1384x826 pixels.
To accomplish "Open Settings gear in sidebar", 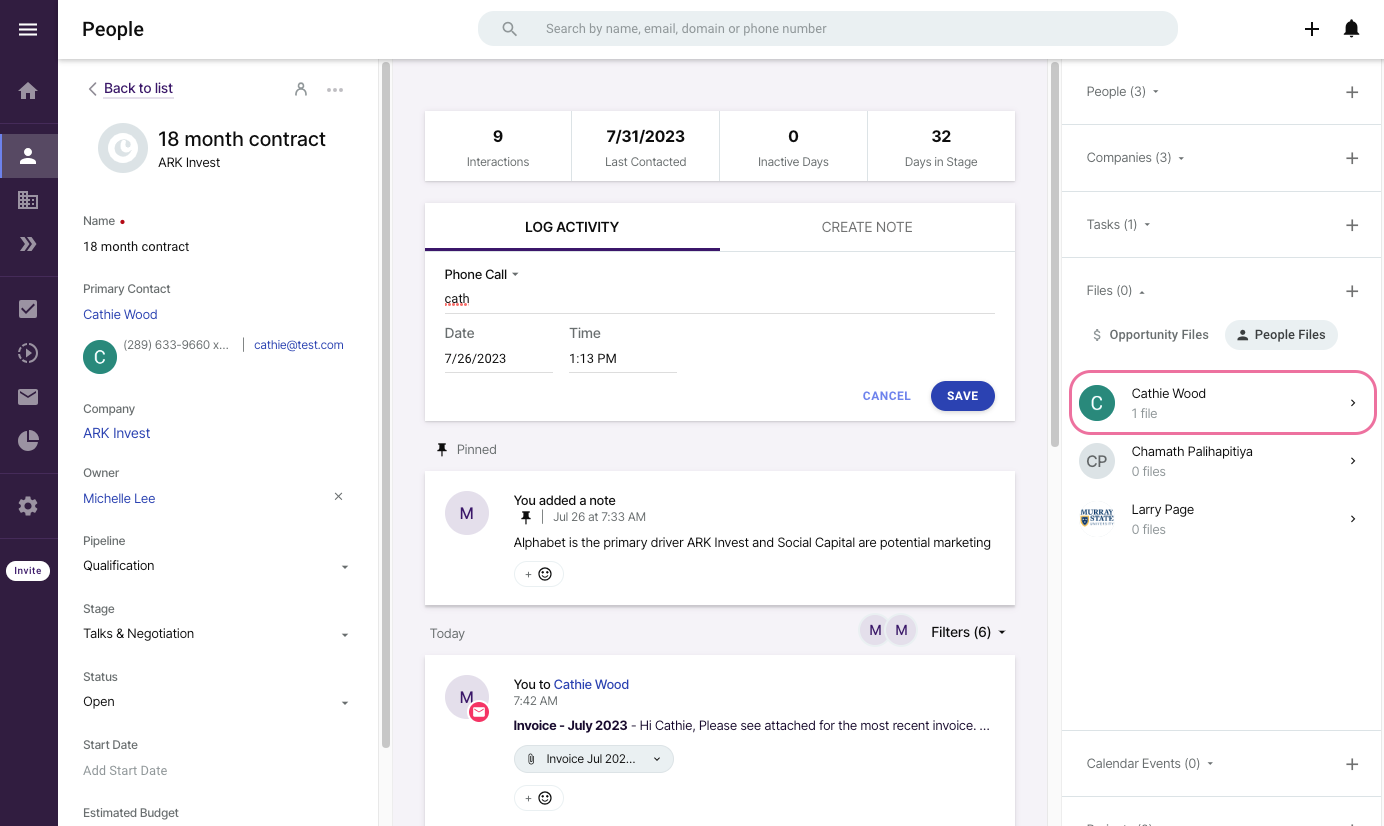I will pos(28,506).
